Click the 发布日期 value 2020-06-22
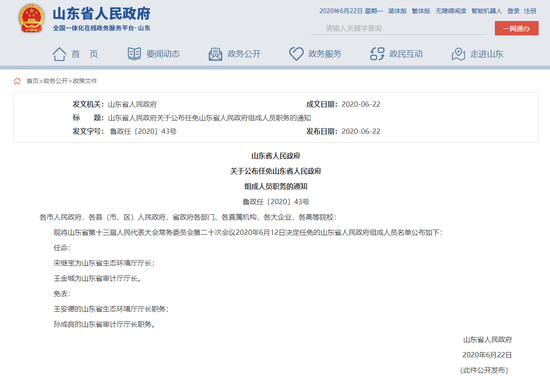This screenshot has width=550, height=380. tap(361, 131)
